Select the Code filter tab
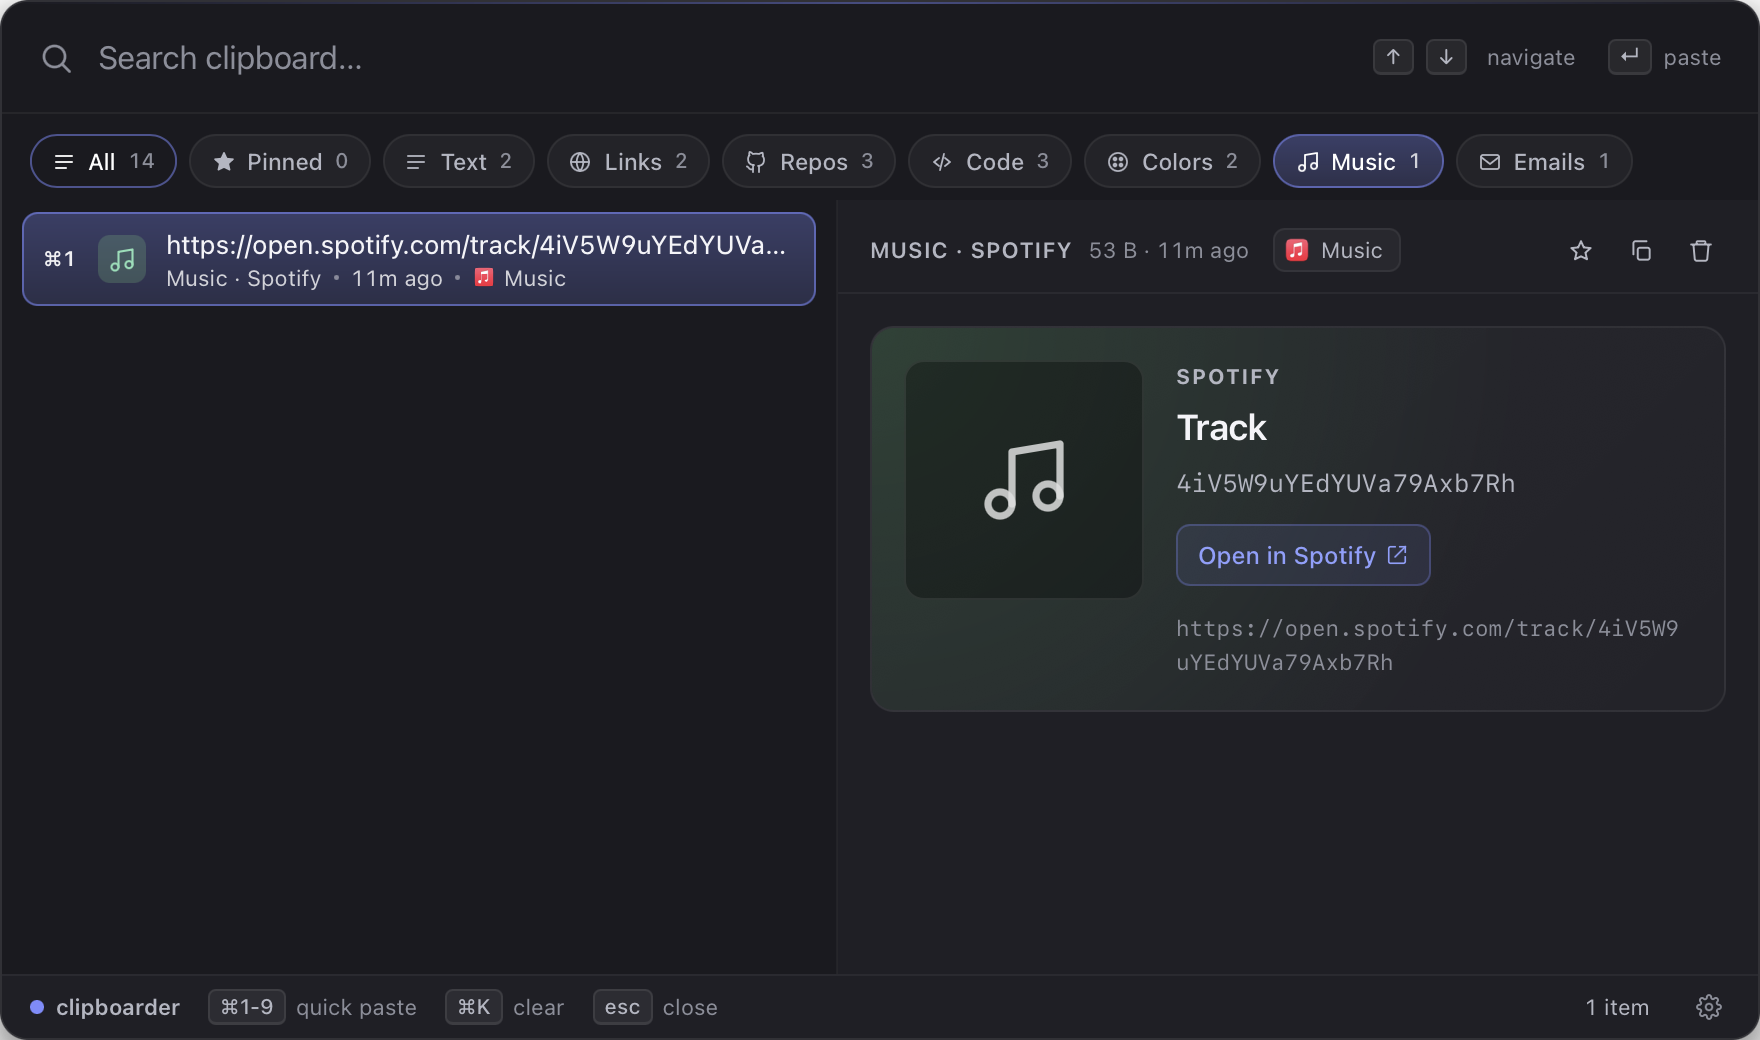 pyautogui.click(x=990, y=161)
